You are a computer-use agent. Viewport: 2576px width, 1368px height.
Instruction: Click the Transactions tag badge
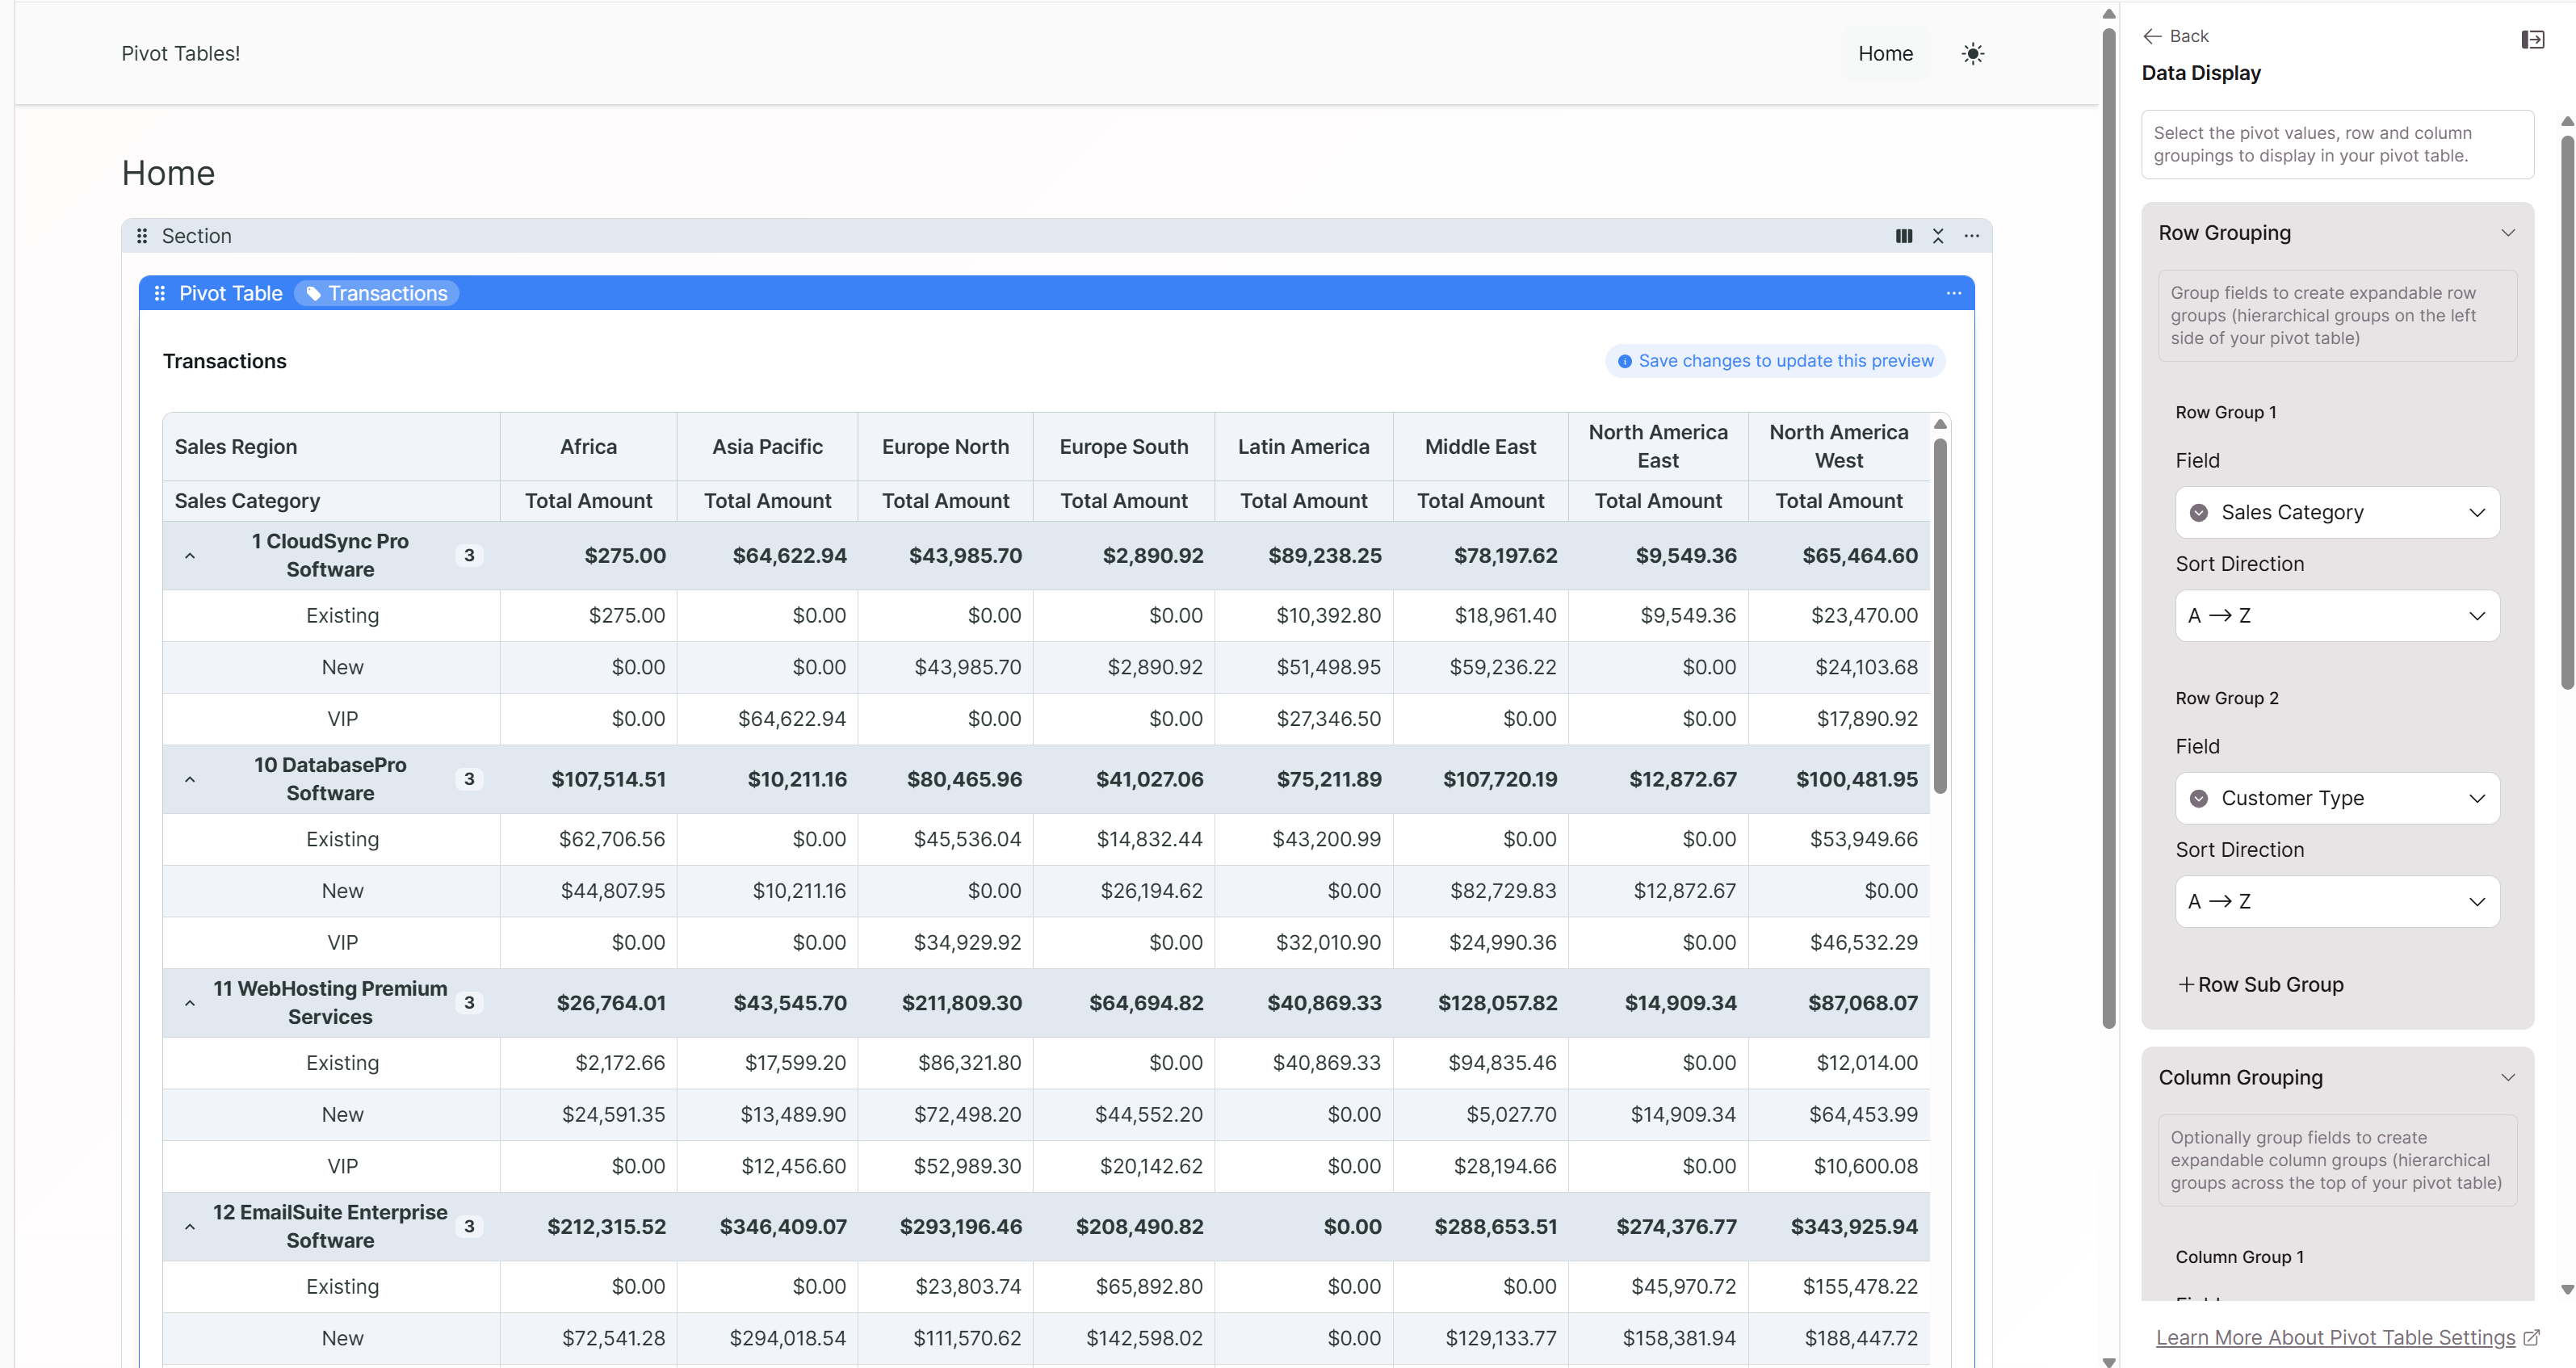tap(377, 293)
